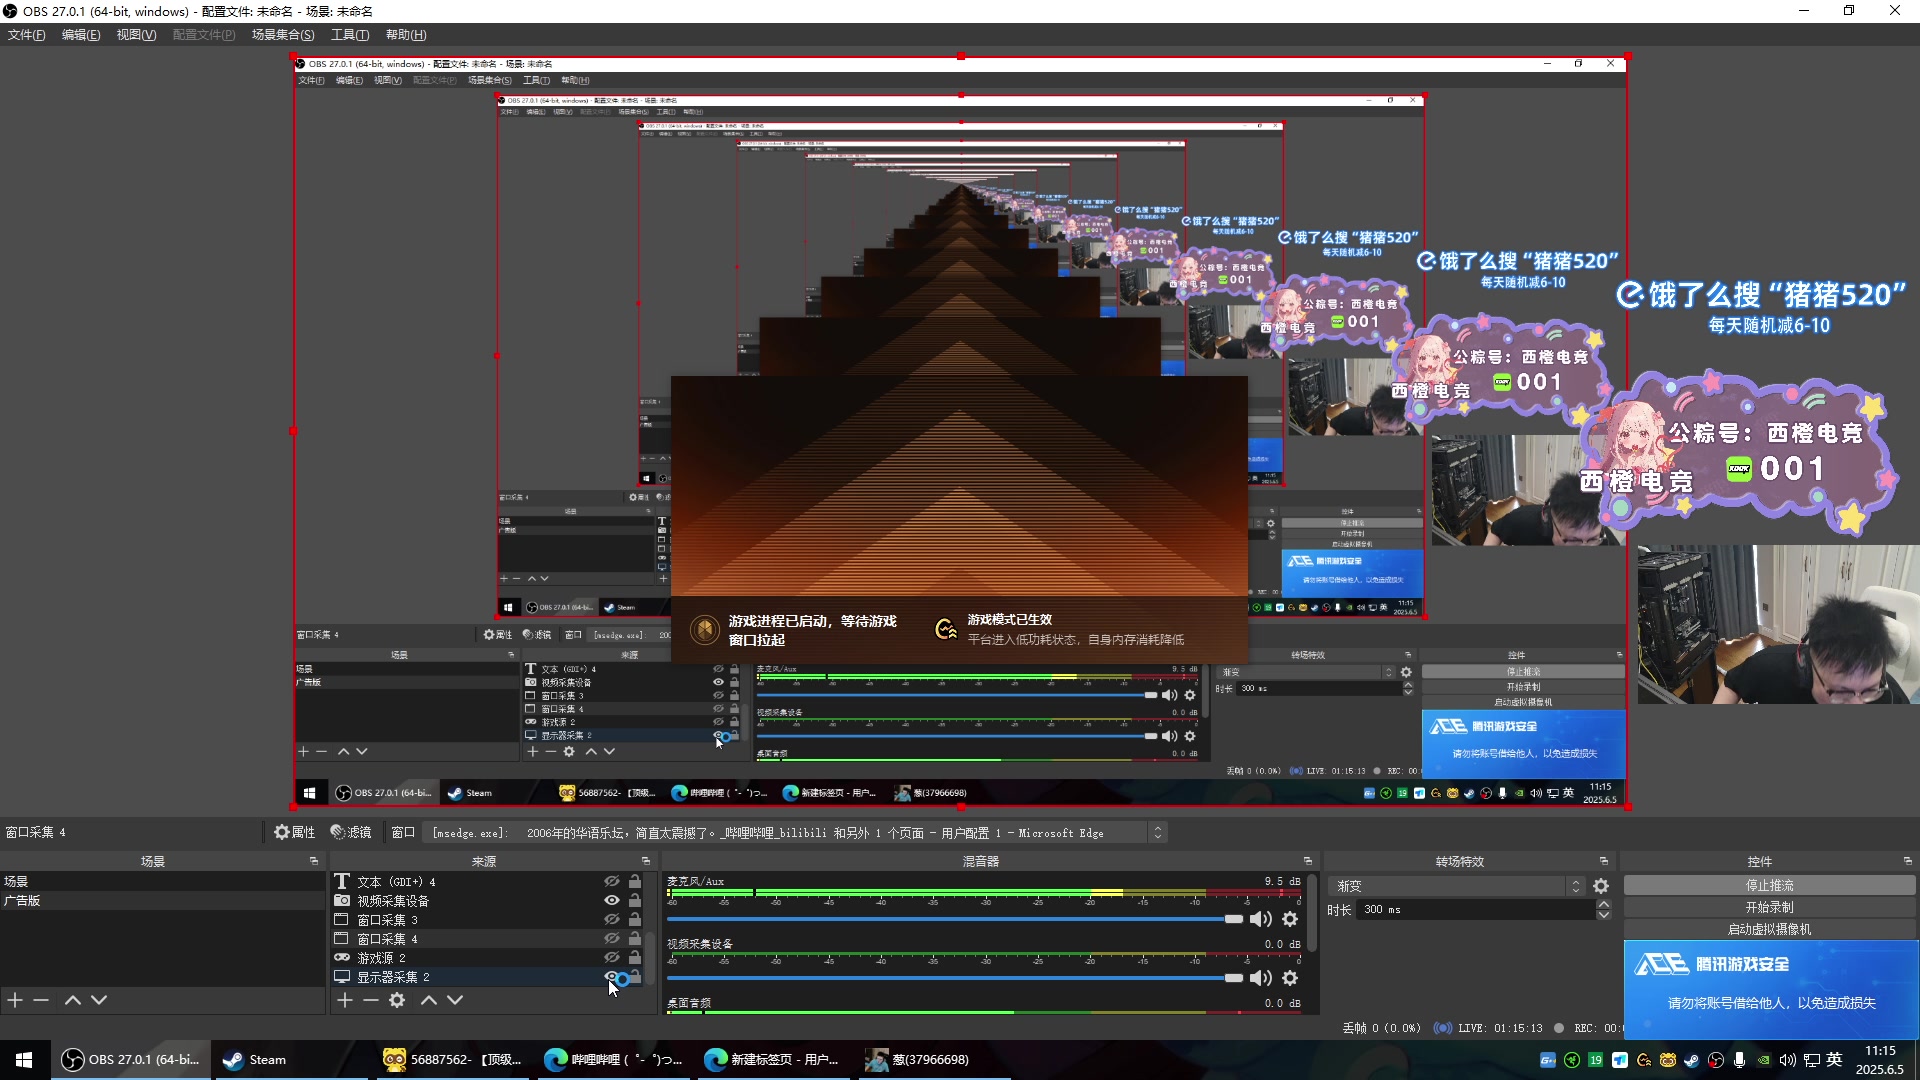Click Steam tray icon in system tray
Screen dimensions: 1920x1080
(1692, 1060)
